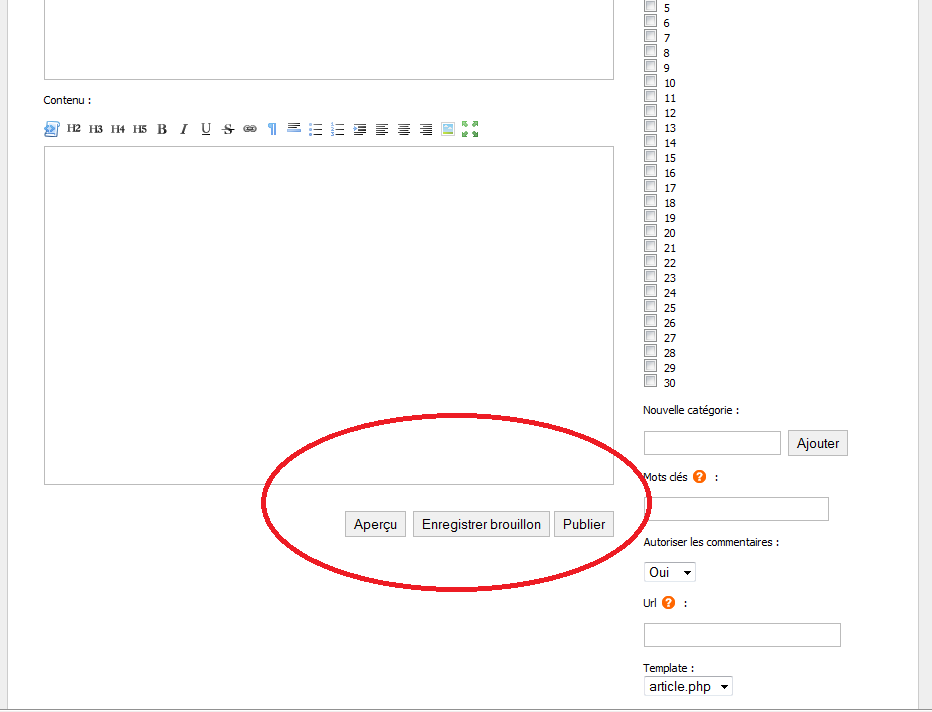Toggle italic text formatting
932x712 pixels.
tap(184, 129)
